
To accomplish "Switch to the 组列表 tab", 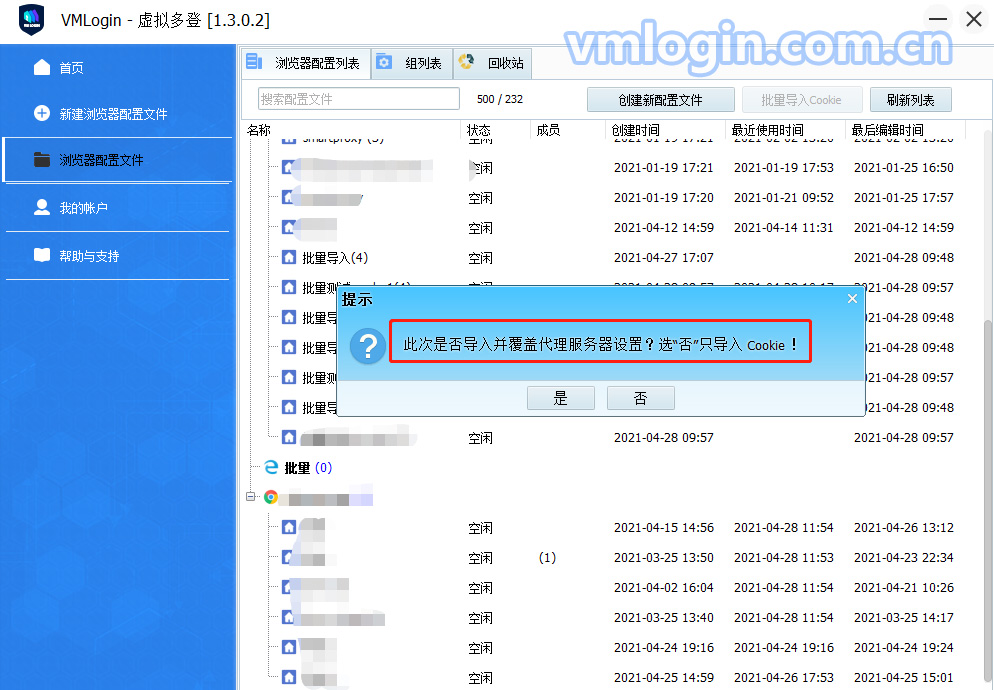I will tap(412, 63).
